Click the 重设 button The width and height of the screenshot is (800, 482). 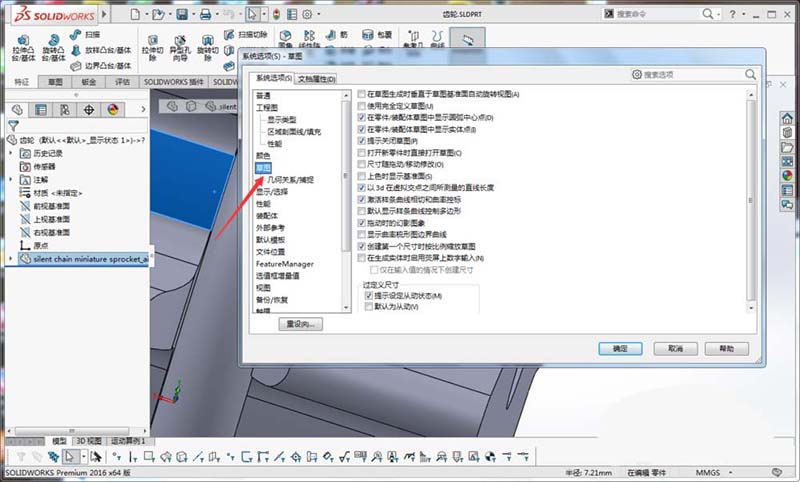tap(301, 324)
